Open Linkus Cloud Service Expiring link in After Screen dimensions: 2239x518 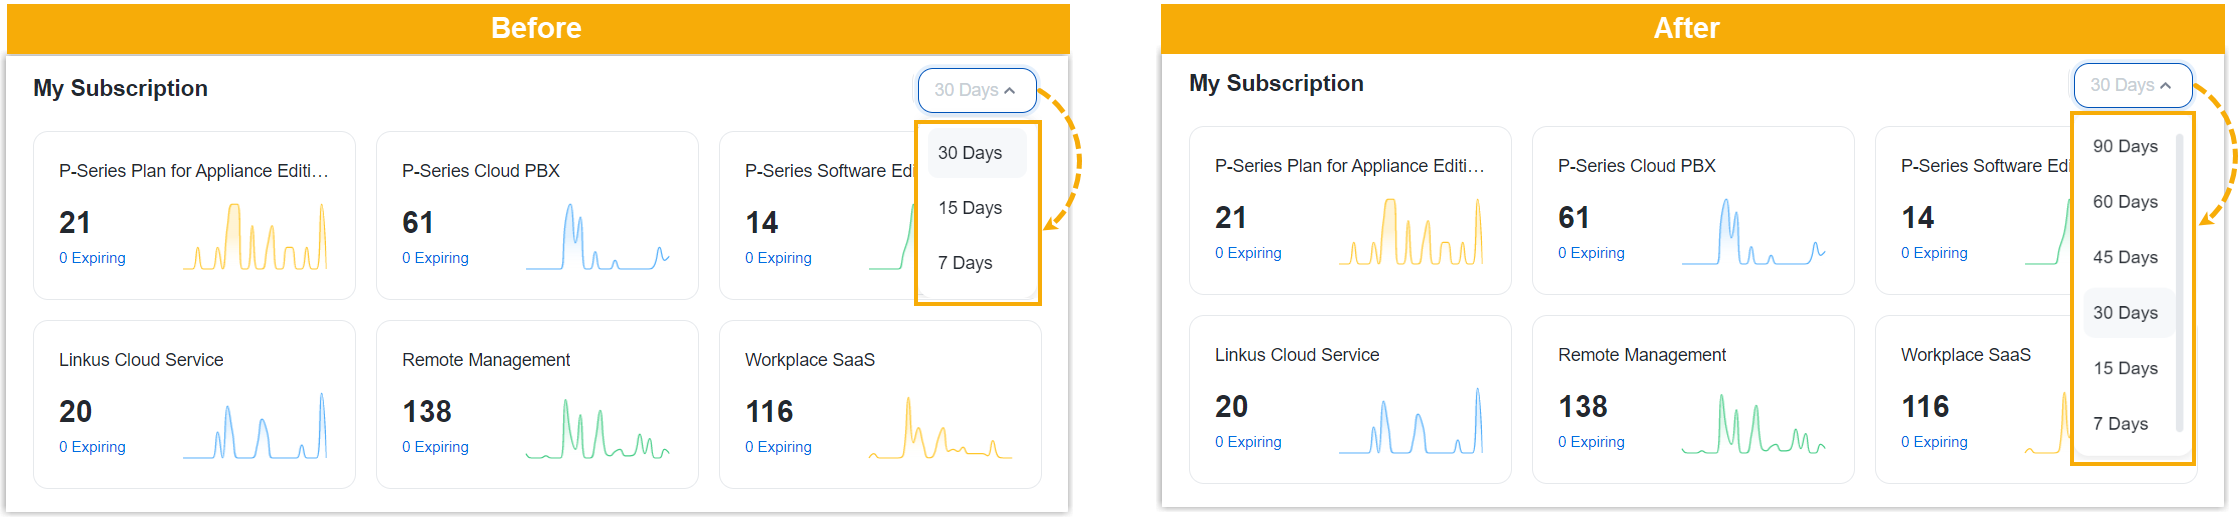(x=1248, y=442)
